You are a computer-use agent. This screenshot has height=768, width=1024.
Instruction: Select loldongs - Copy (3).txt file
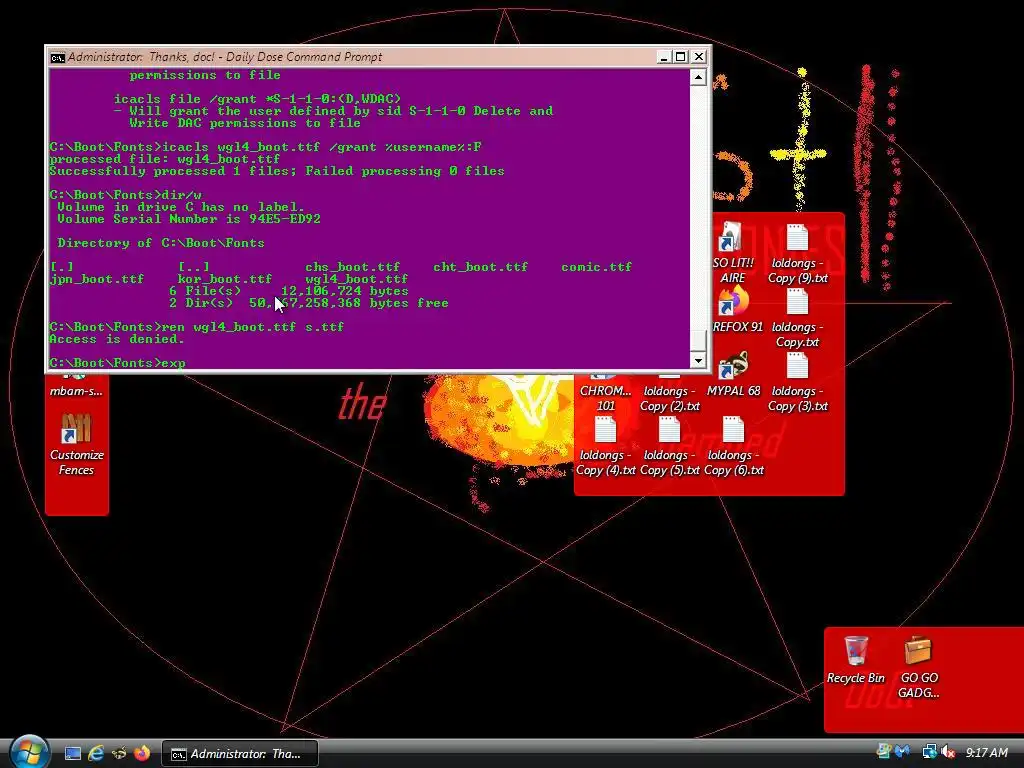click(797, 382)
